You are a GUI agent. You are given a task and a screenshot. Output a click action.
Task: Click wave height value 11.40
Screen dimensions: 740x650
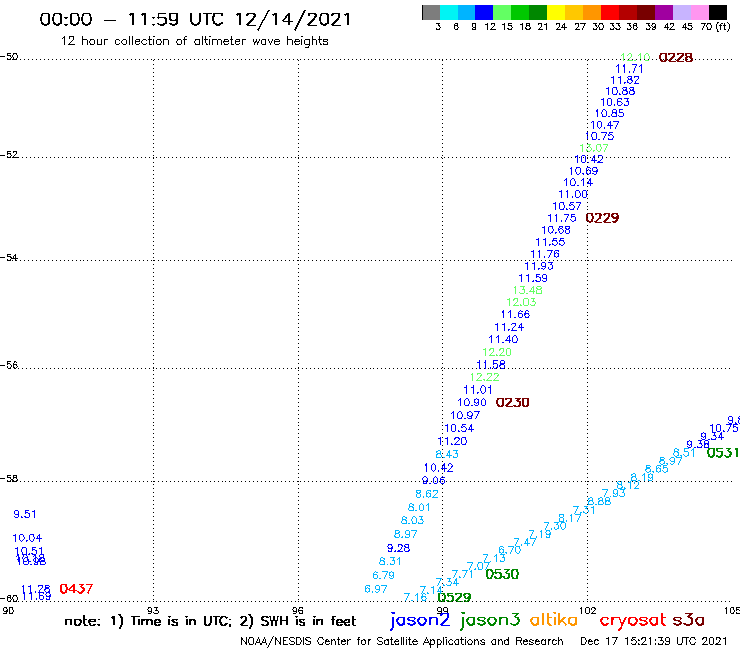503,339
